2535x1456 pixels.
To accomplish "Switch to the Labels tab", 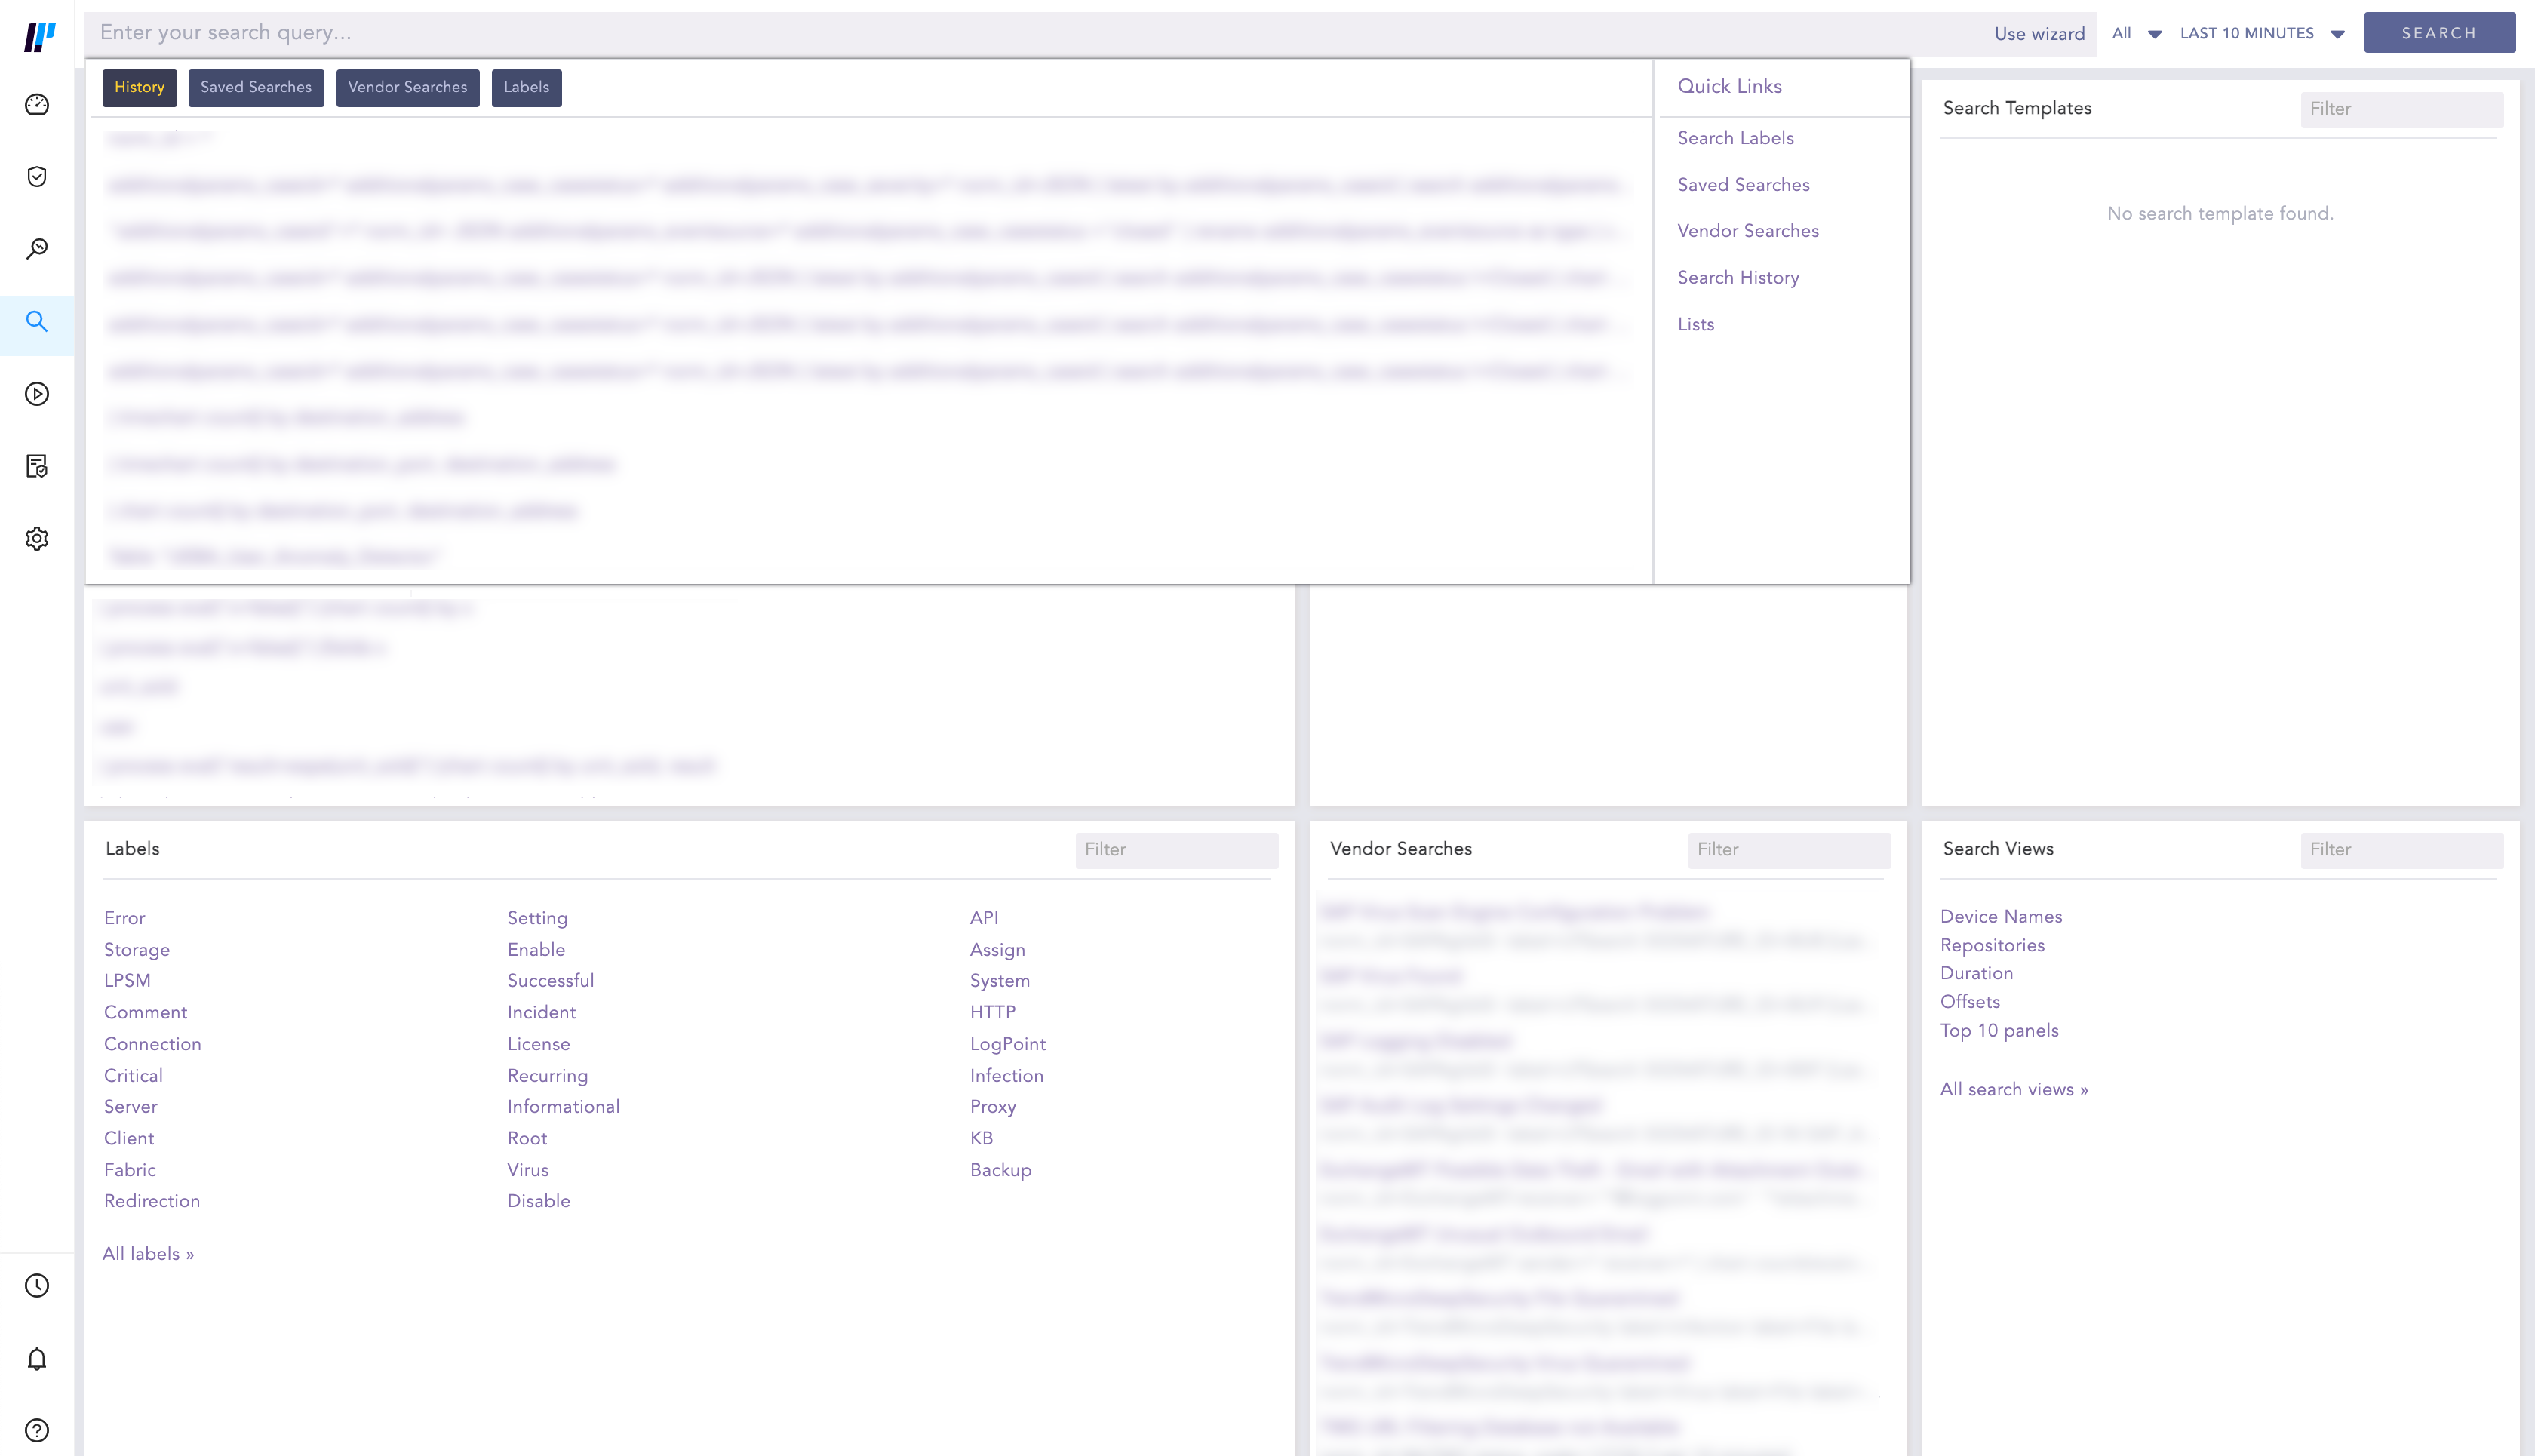I will [x=526, y=87].
